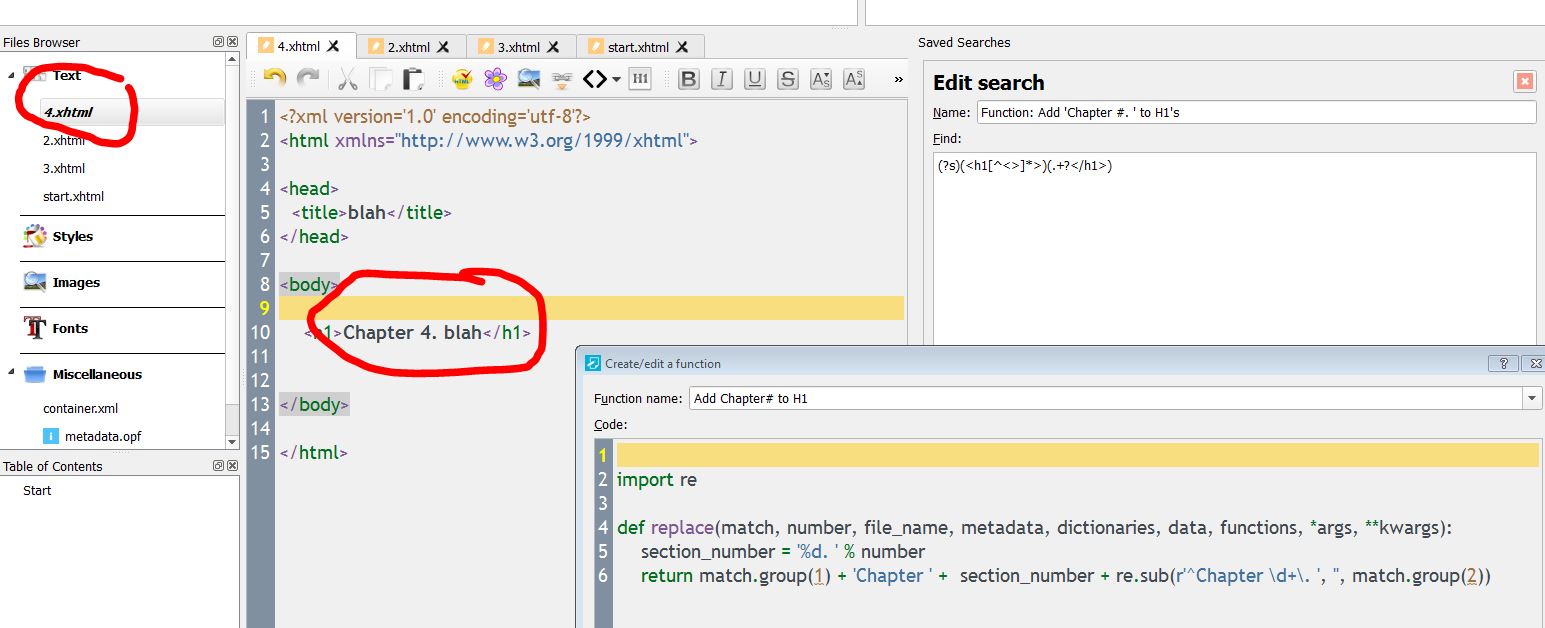The height and width of the screenshot is (628, 1545).
Task: Select container.xml in Files Browser
Action: tap(80, 408)
